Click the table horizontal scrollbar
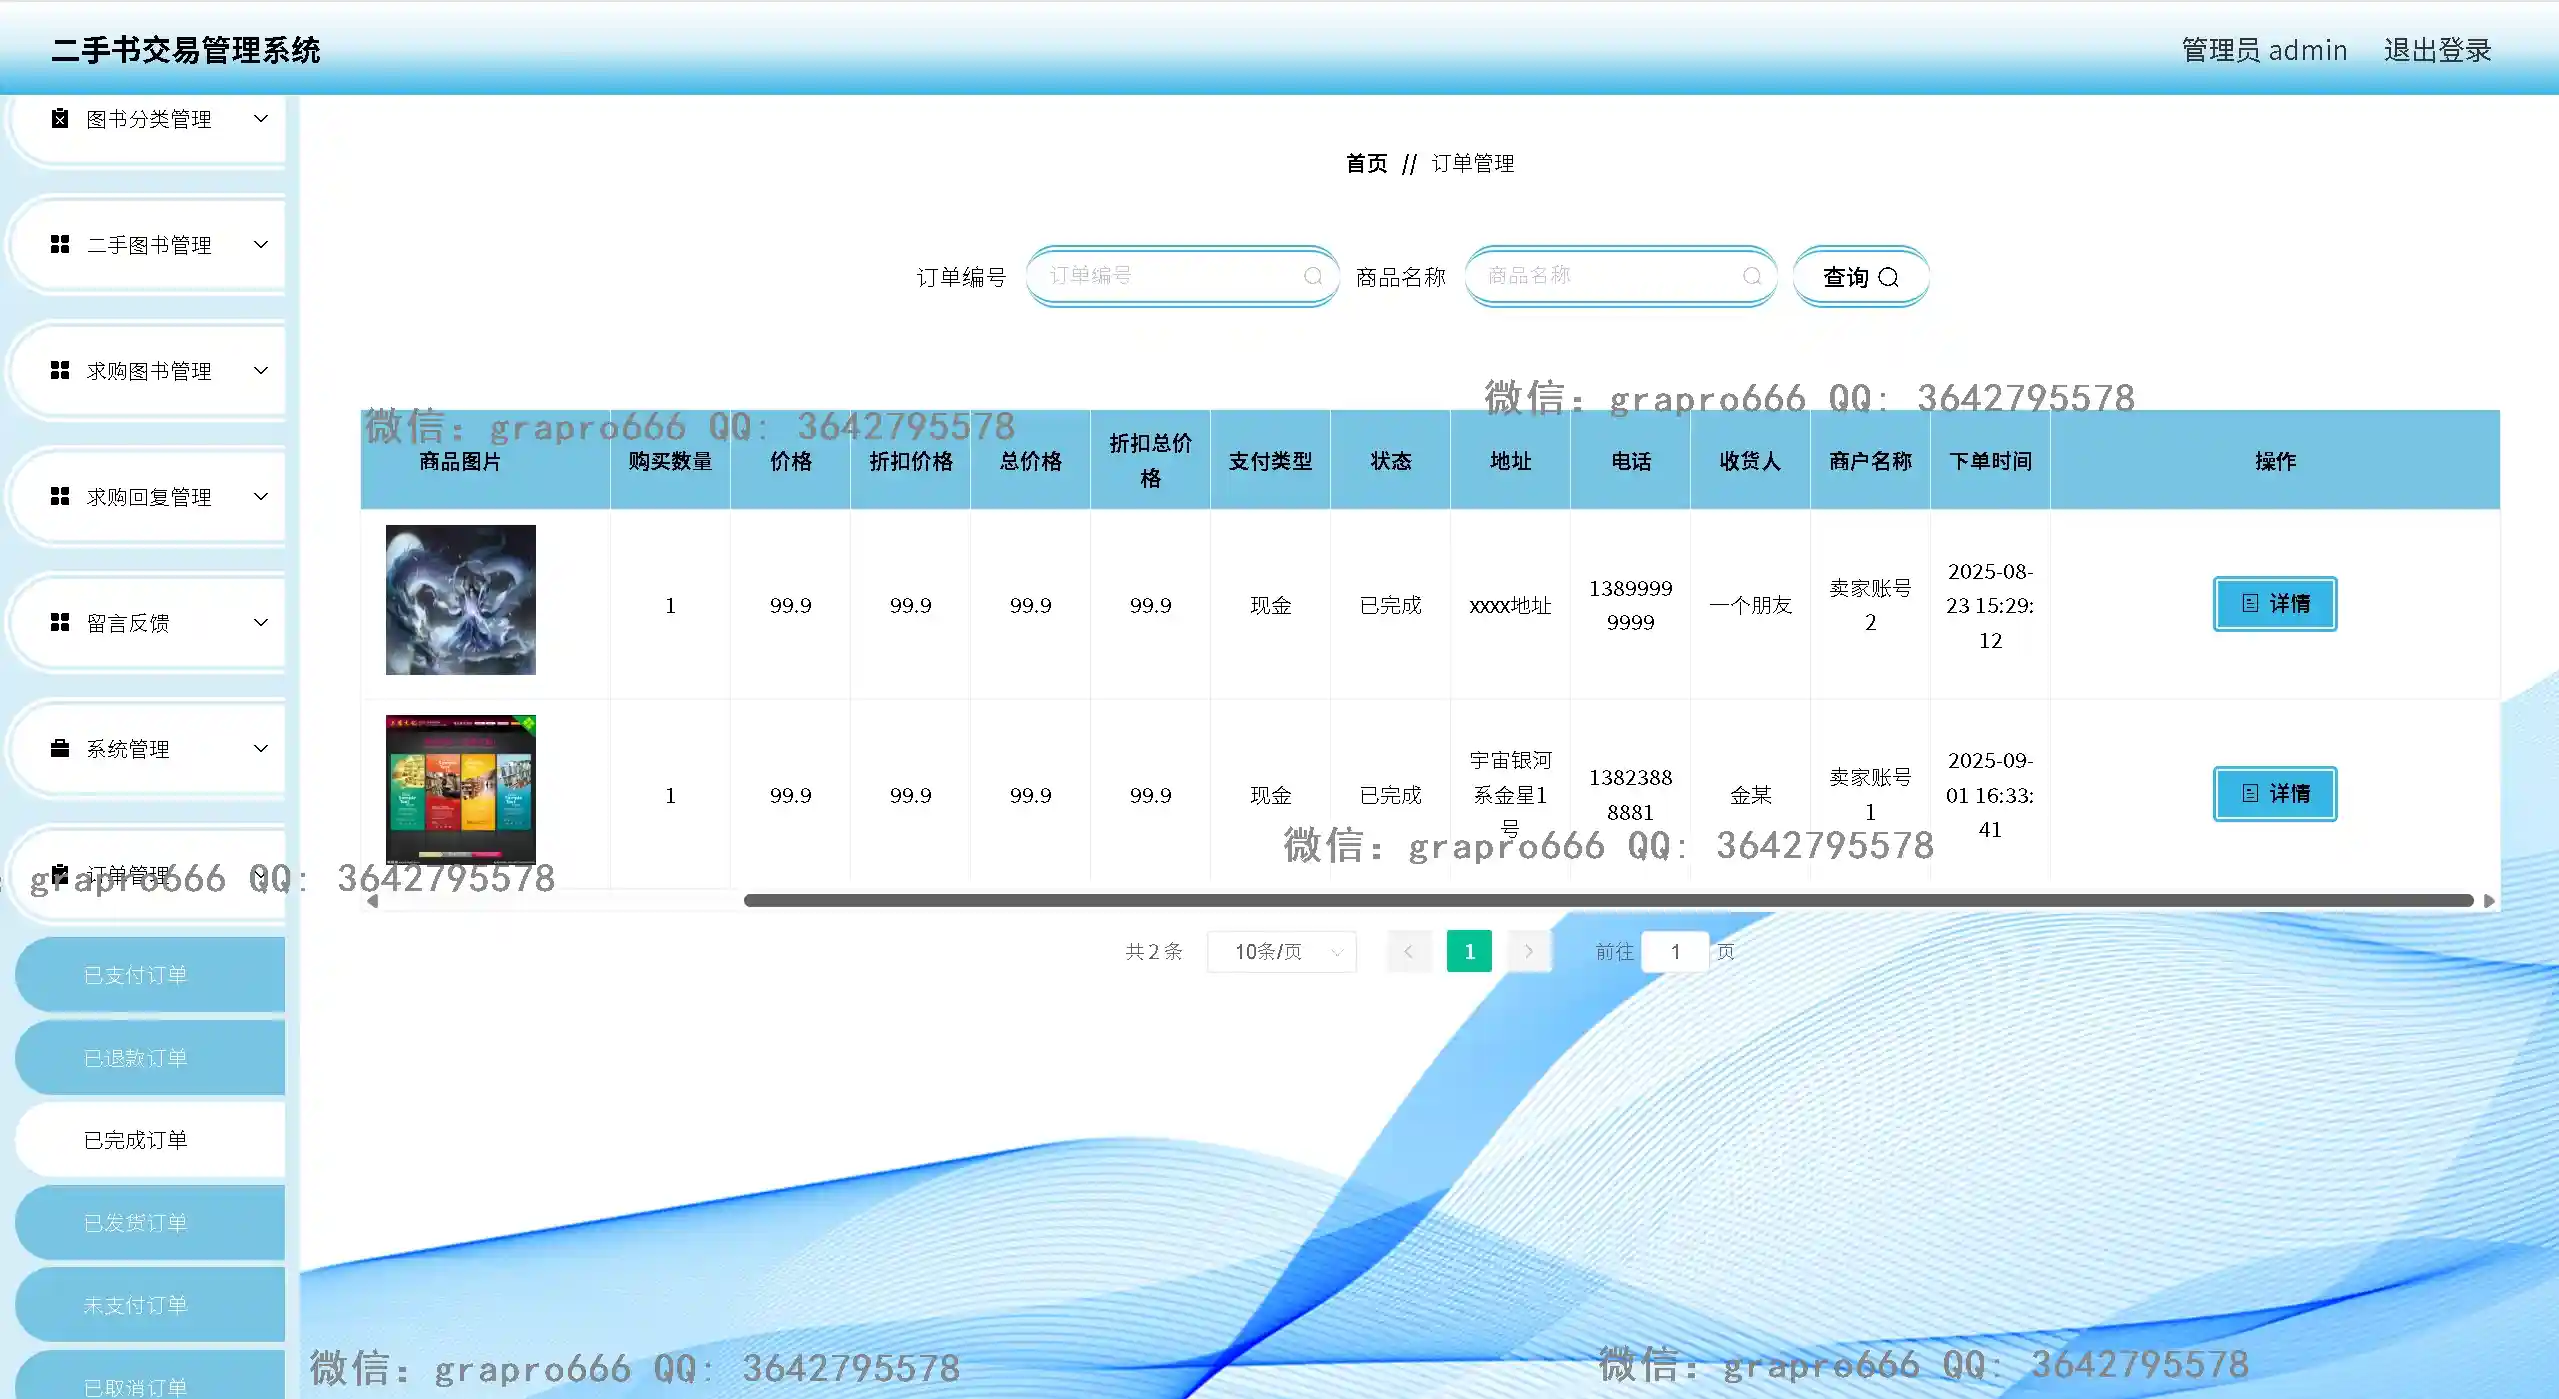 tap(1608, 901)
